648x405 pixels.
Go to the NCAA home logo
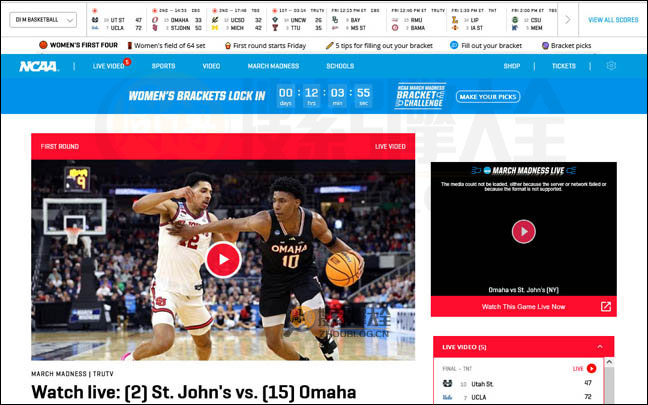[x=39, y=66]
